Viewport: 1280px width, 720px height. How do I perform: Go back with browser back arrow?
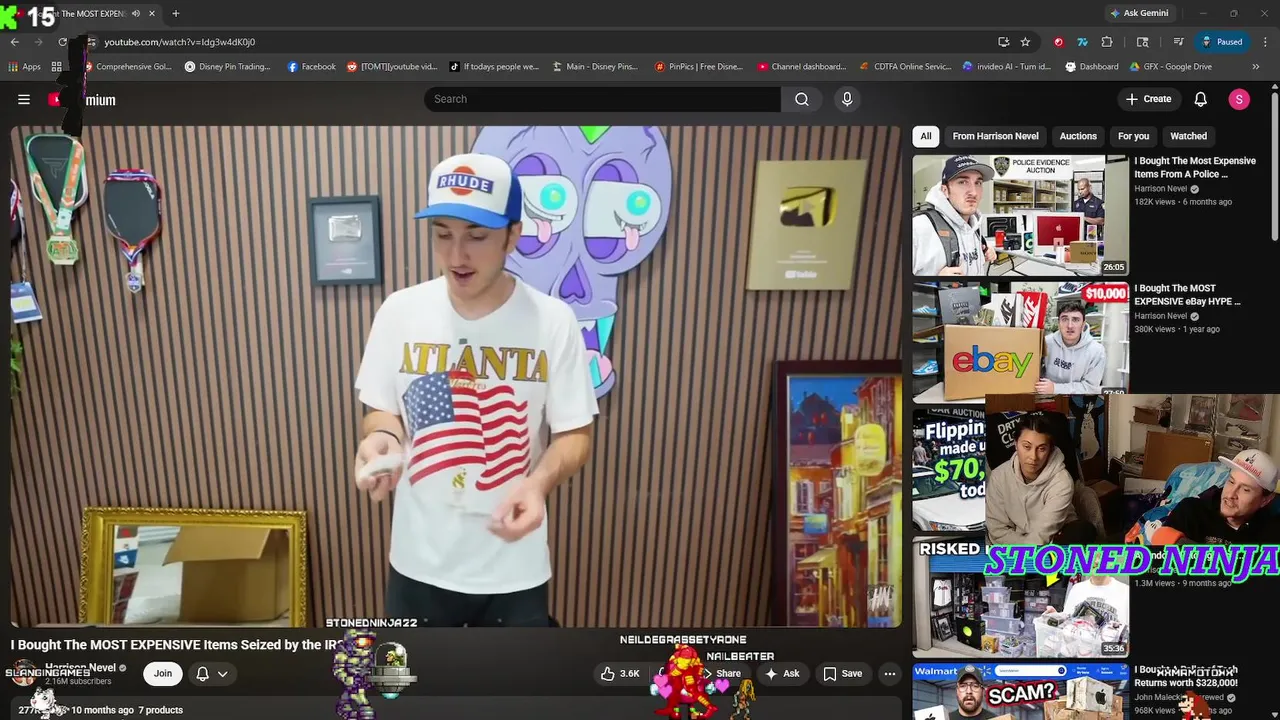(x=14, y=42)
